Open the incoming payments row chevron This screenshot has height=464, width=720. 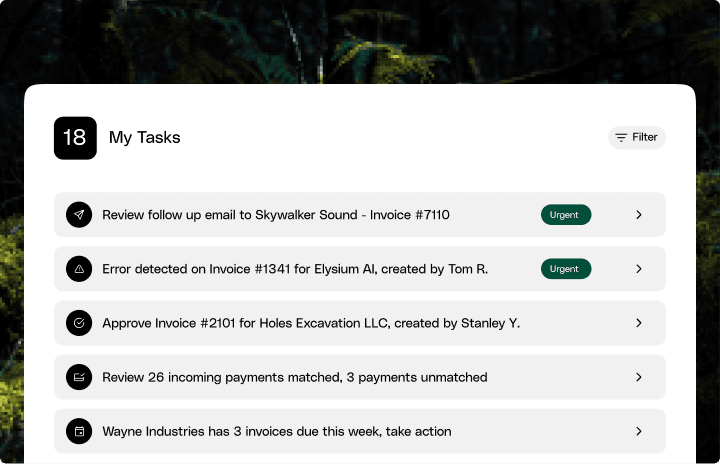[639, 377]
